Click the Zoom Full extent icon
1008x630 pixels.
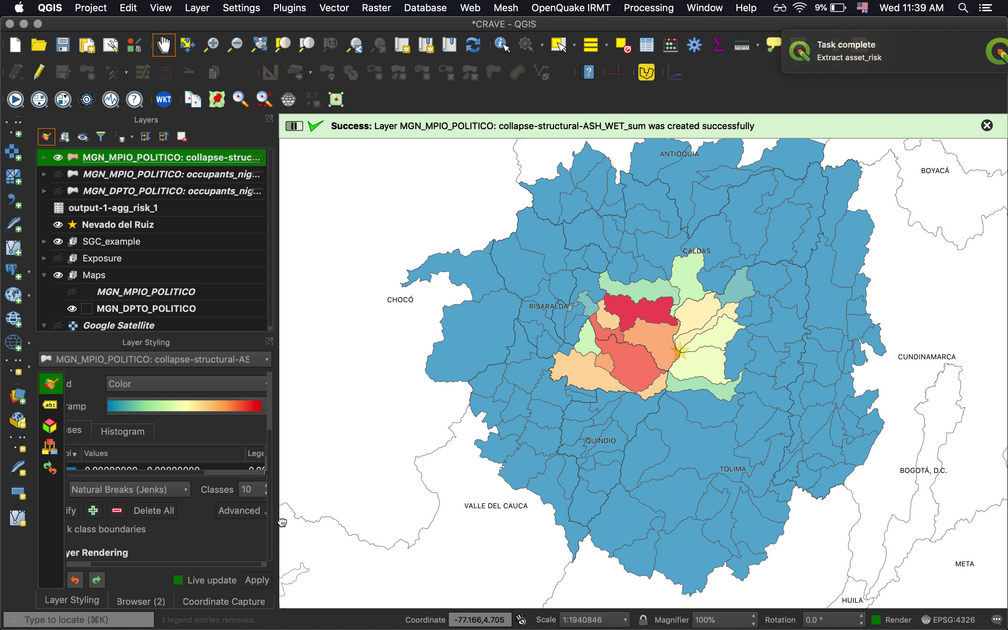259,45
